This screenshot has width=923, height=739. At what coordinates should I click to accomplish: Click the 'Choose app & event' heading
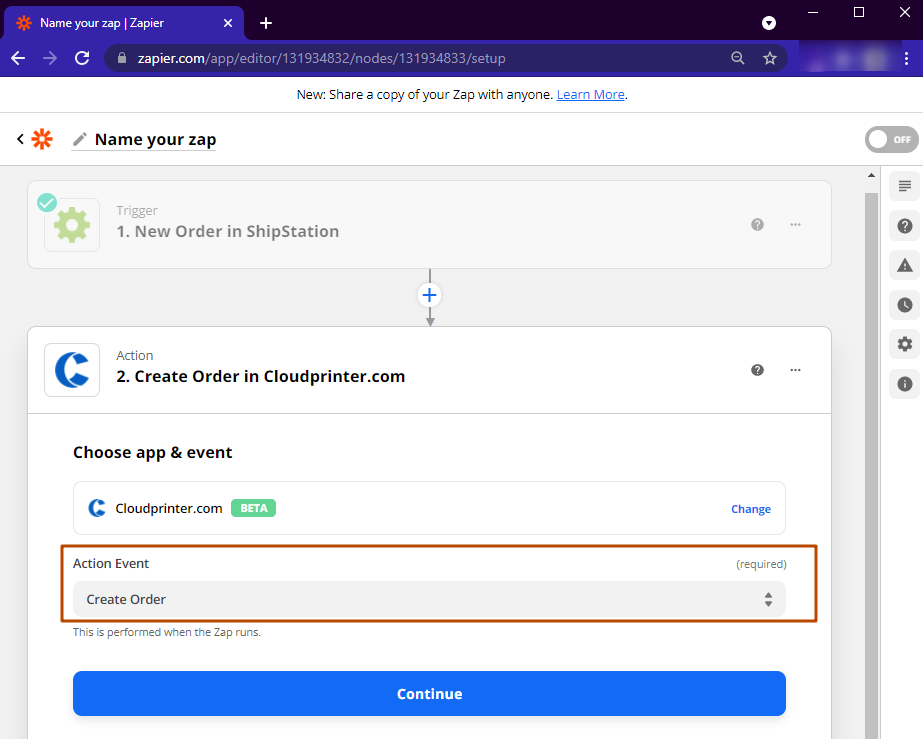152,452
